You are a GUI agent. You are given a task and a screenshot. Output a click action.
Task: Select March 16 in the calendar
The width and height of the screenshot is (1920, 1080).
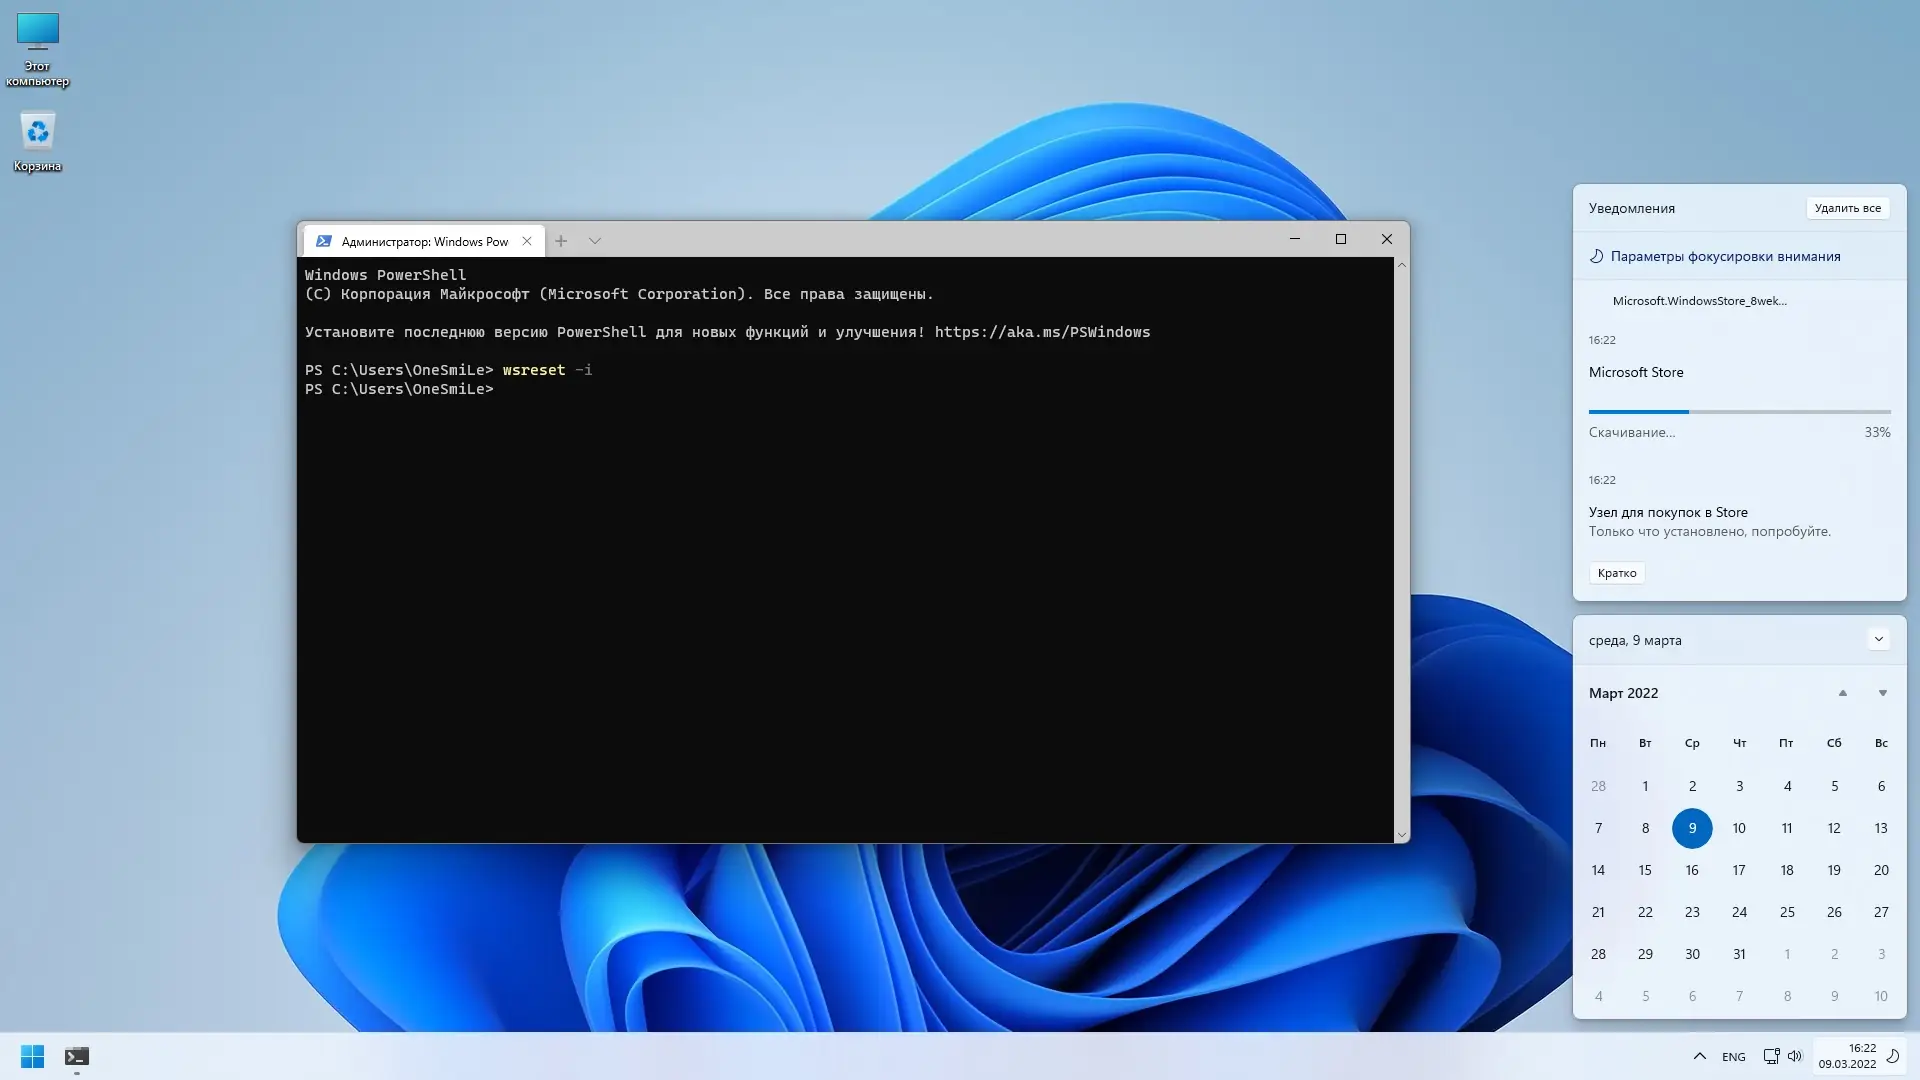pyautogui.click(x=1692, y=870)
